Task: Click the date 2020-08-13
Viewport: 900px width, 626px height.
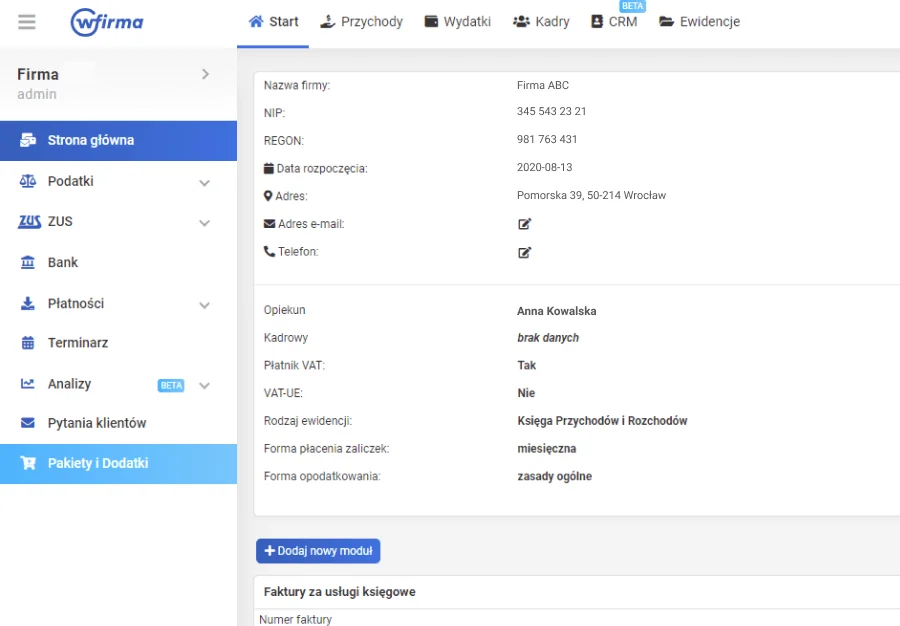Action: click(x=545, y=168)
